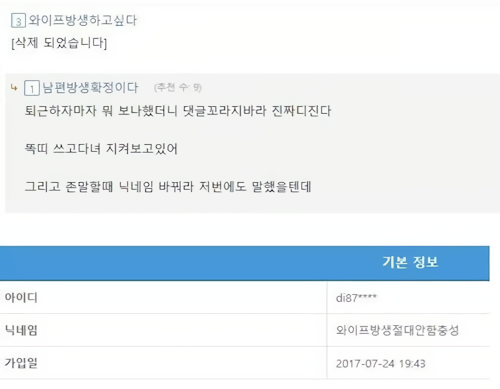Click the 아이디 row label

tap(21, 297)
